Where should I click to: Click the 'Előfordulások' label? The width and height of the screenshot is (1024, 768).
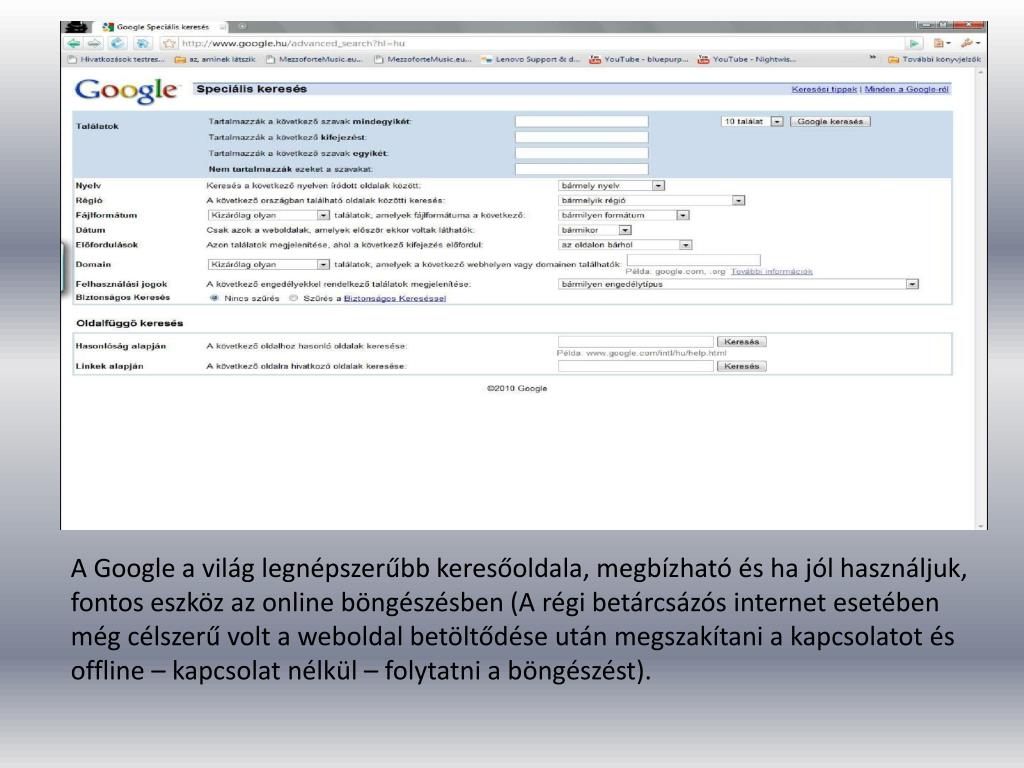(x=106, y=245)
